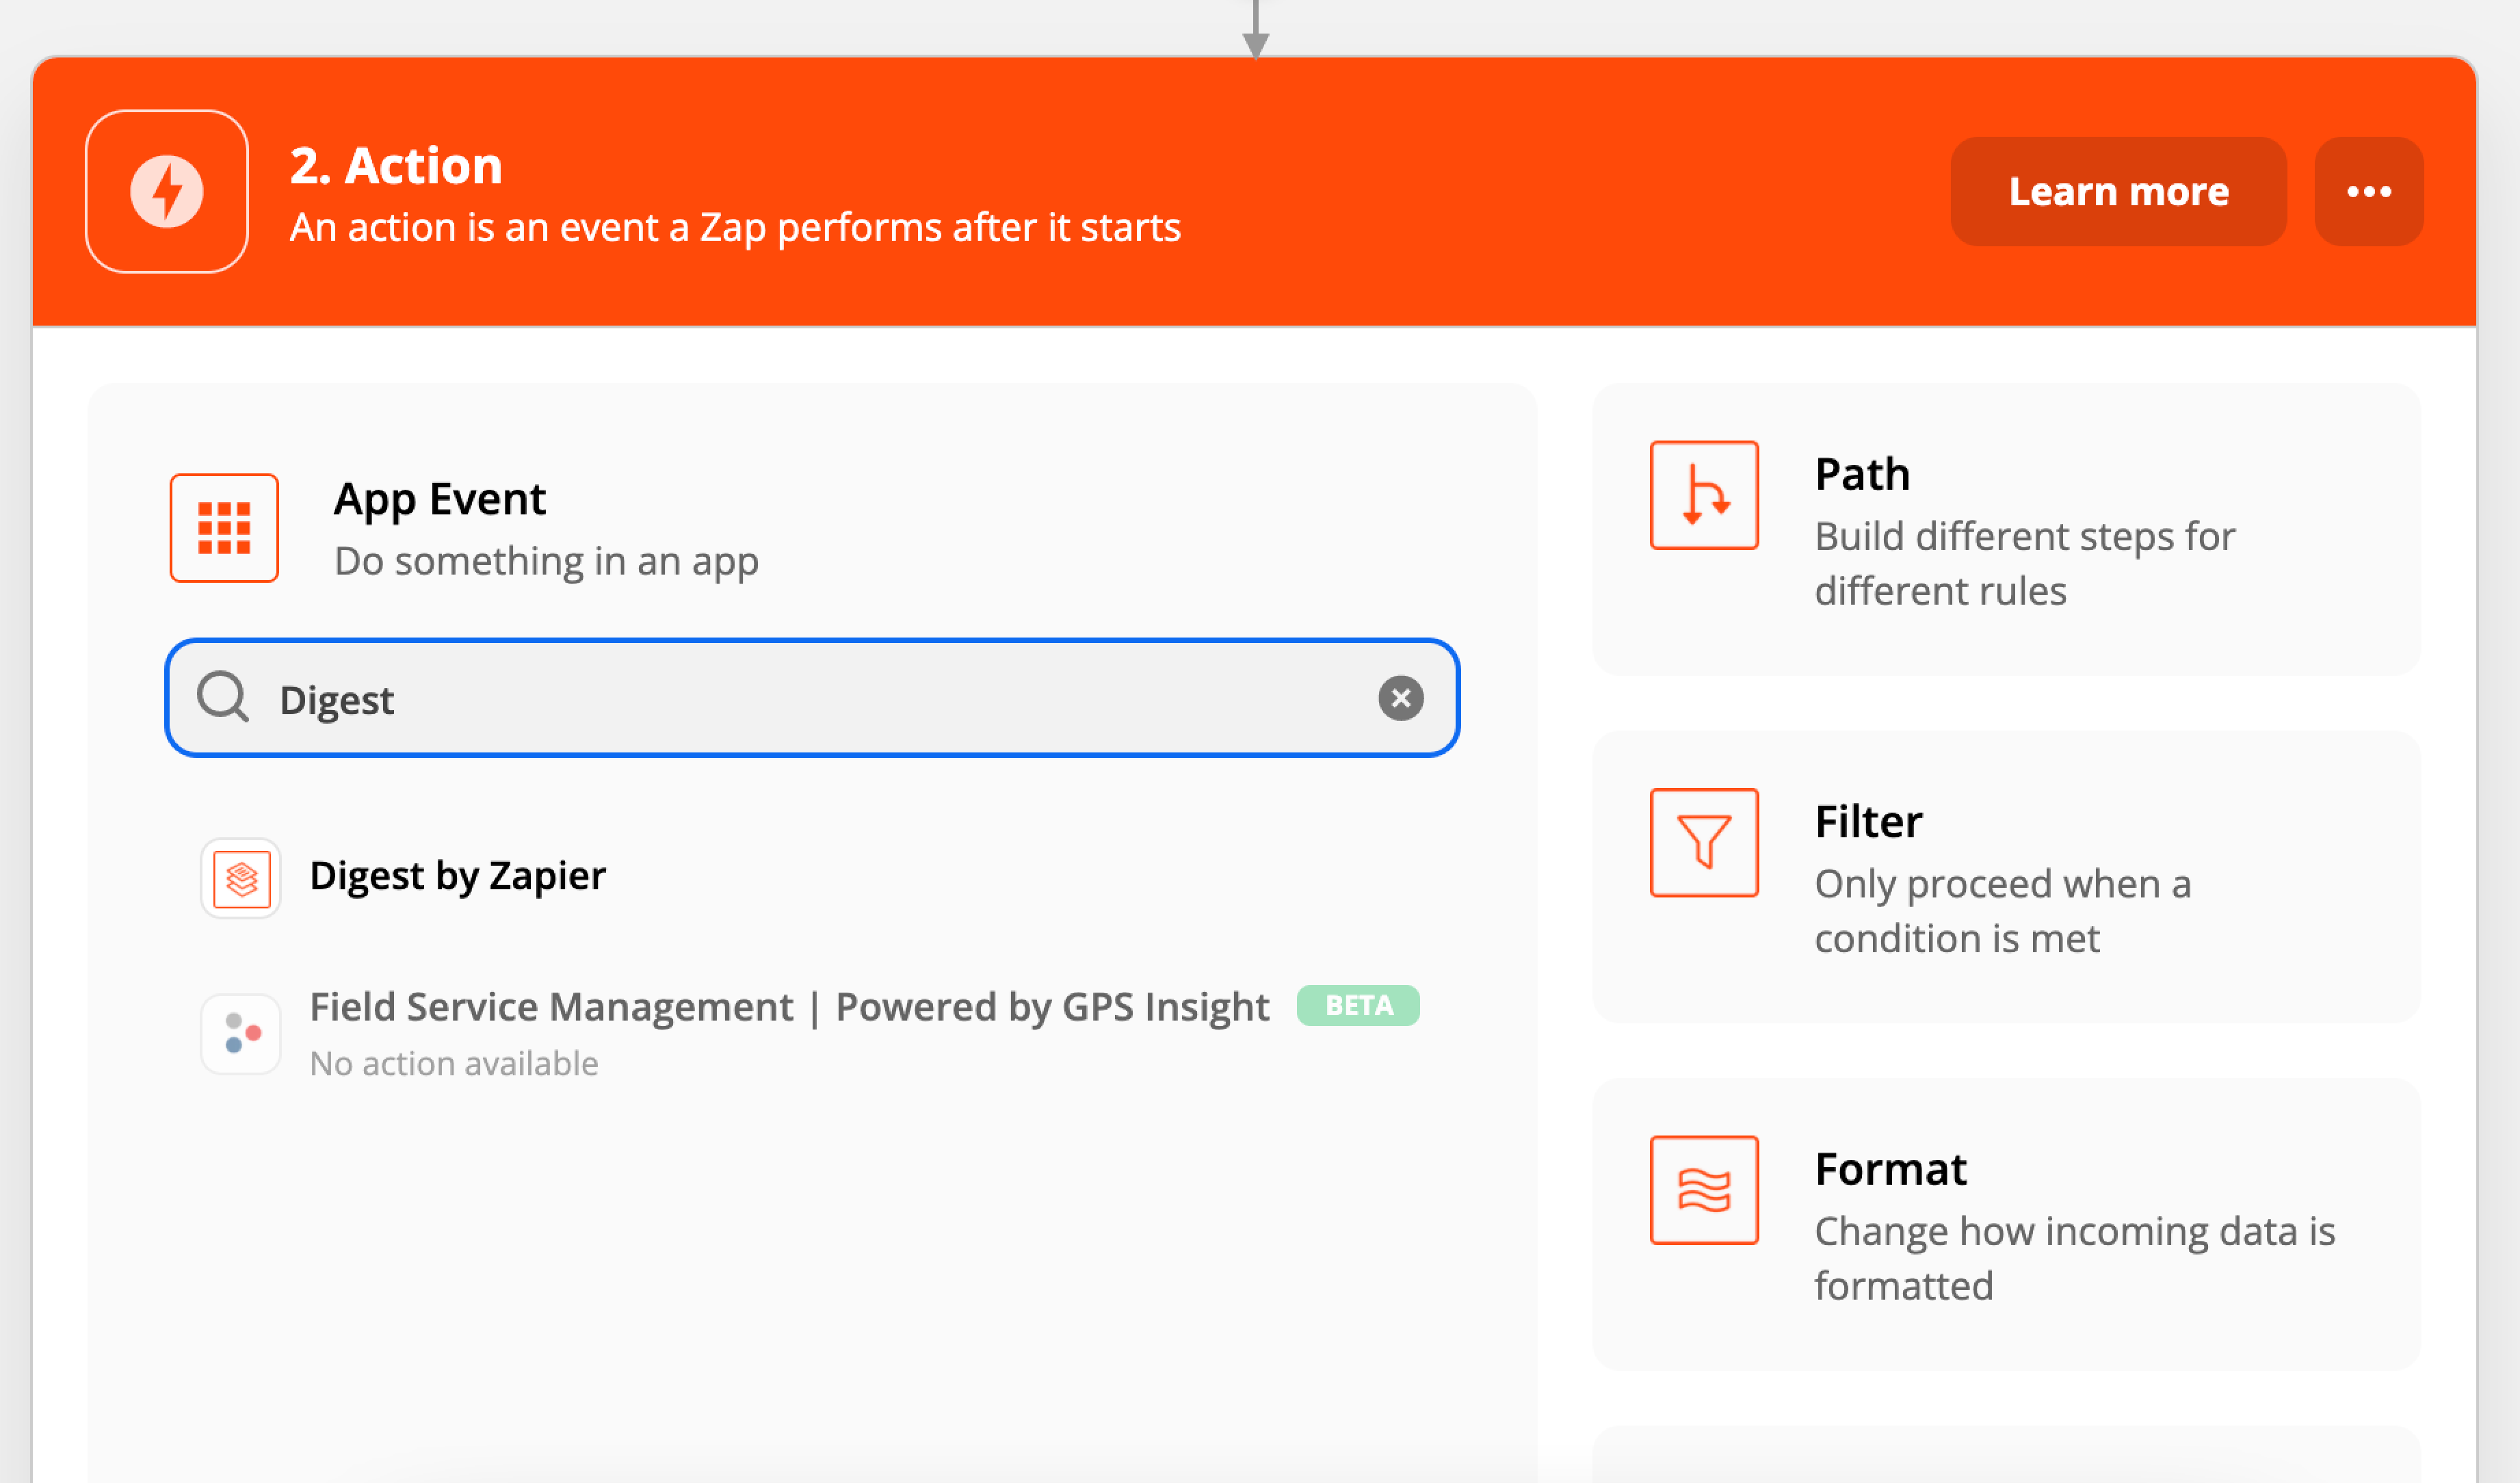The width and height of the screenshot is (2520, 1483).
Task: Open the Learn more button
Action: [2118, 191]
